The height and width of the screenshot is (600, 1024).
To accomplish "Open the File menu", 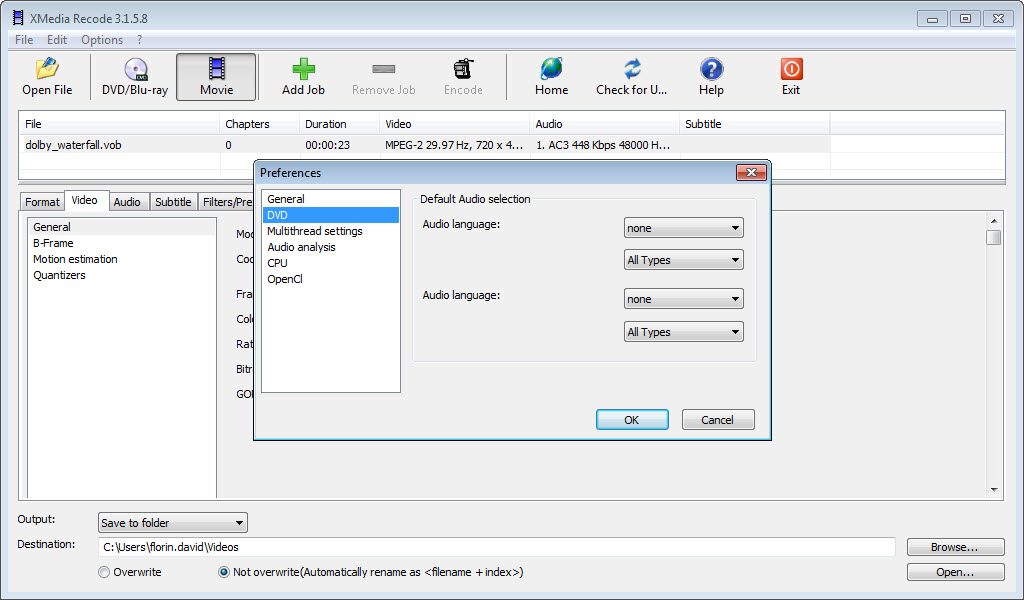I will point(24,40).
